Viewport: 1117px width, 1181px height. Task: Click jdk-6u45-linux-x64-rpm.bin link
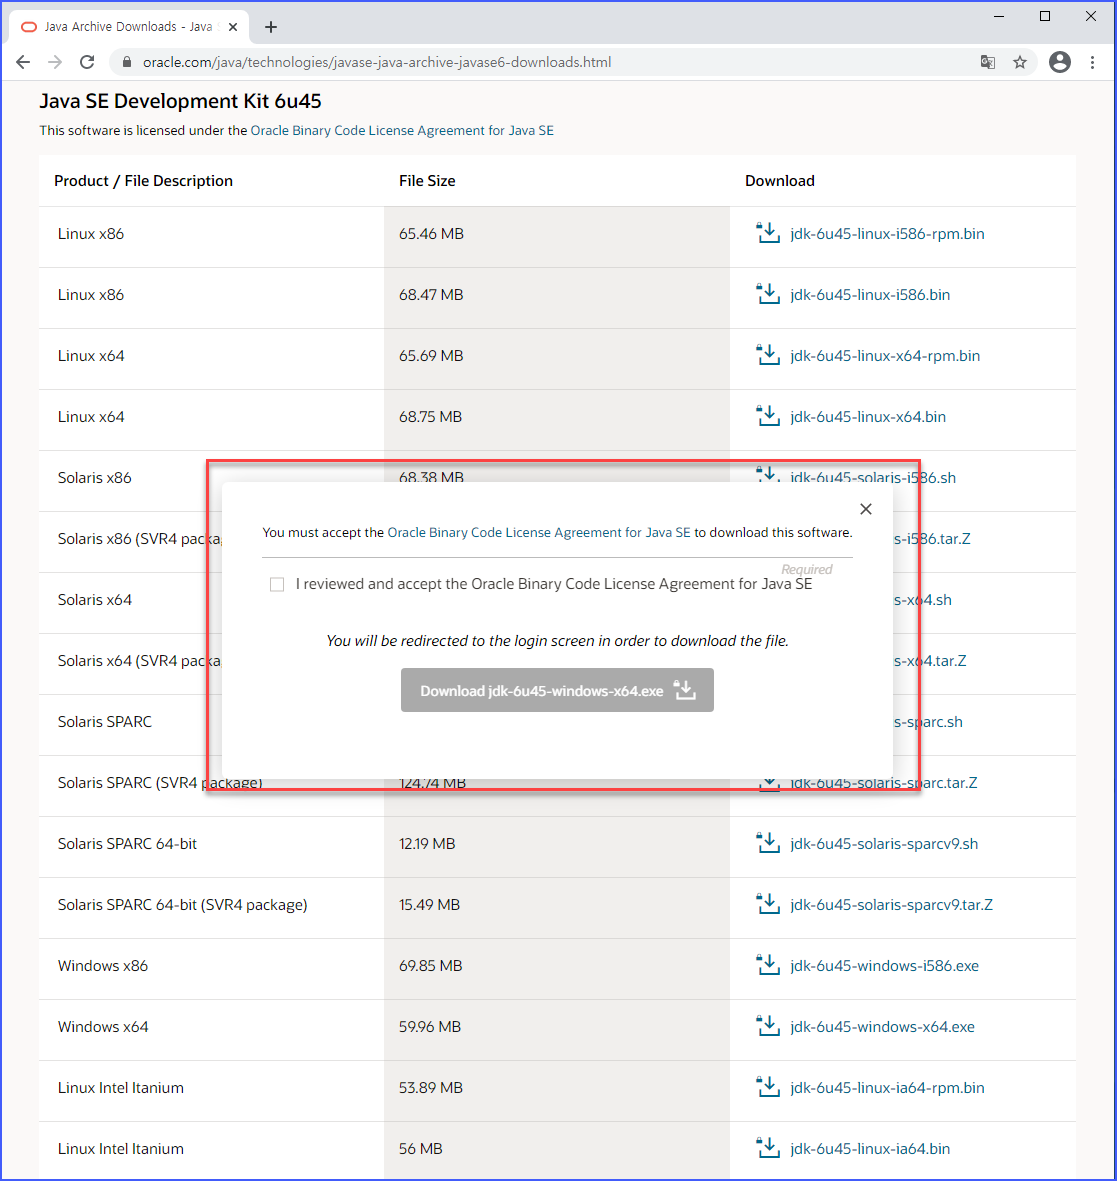click(x=885, y=356)
